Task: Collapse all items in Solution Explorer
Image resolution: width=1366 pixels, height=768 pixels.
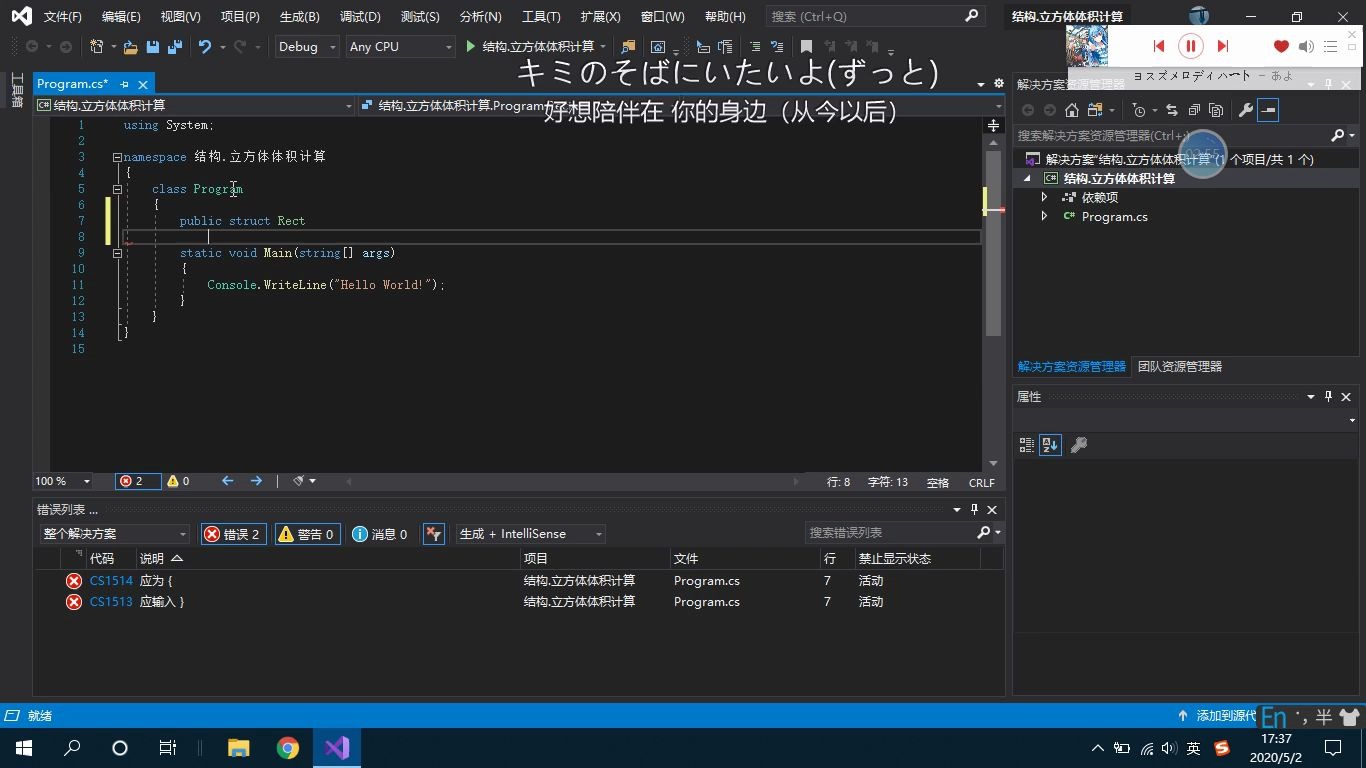Action: click(1195, 110)
